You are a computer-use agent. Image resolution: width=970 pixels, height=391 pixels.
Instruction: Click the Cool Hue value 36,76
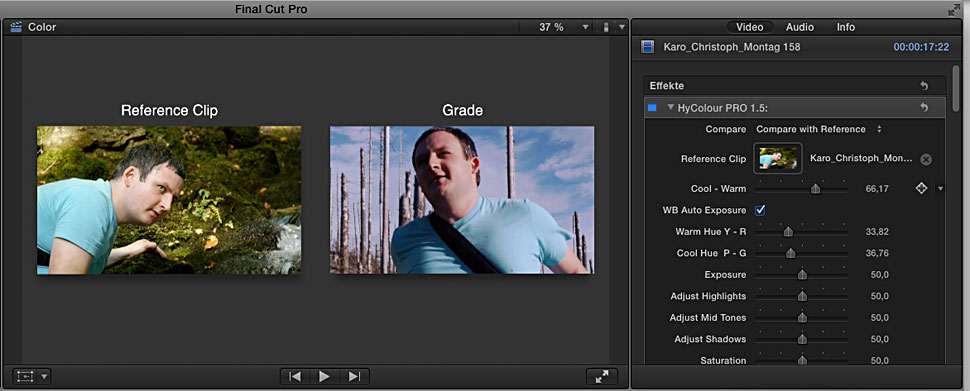point(877,253)
